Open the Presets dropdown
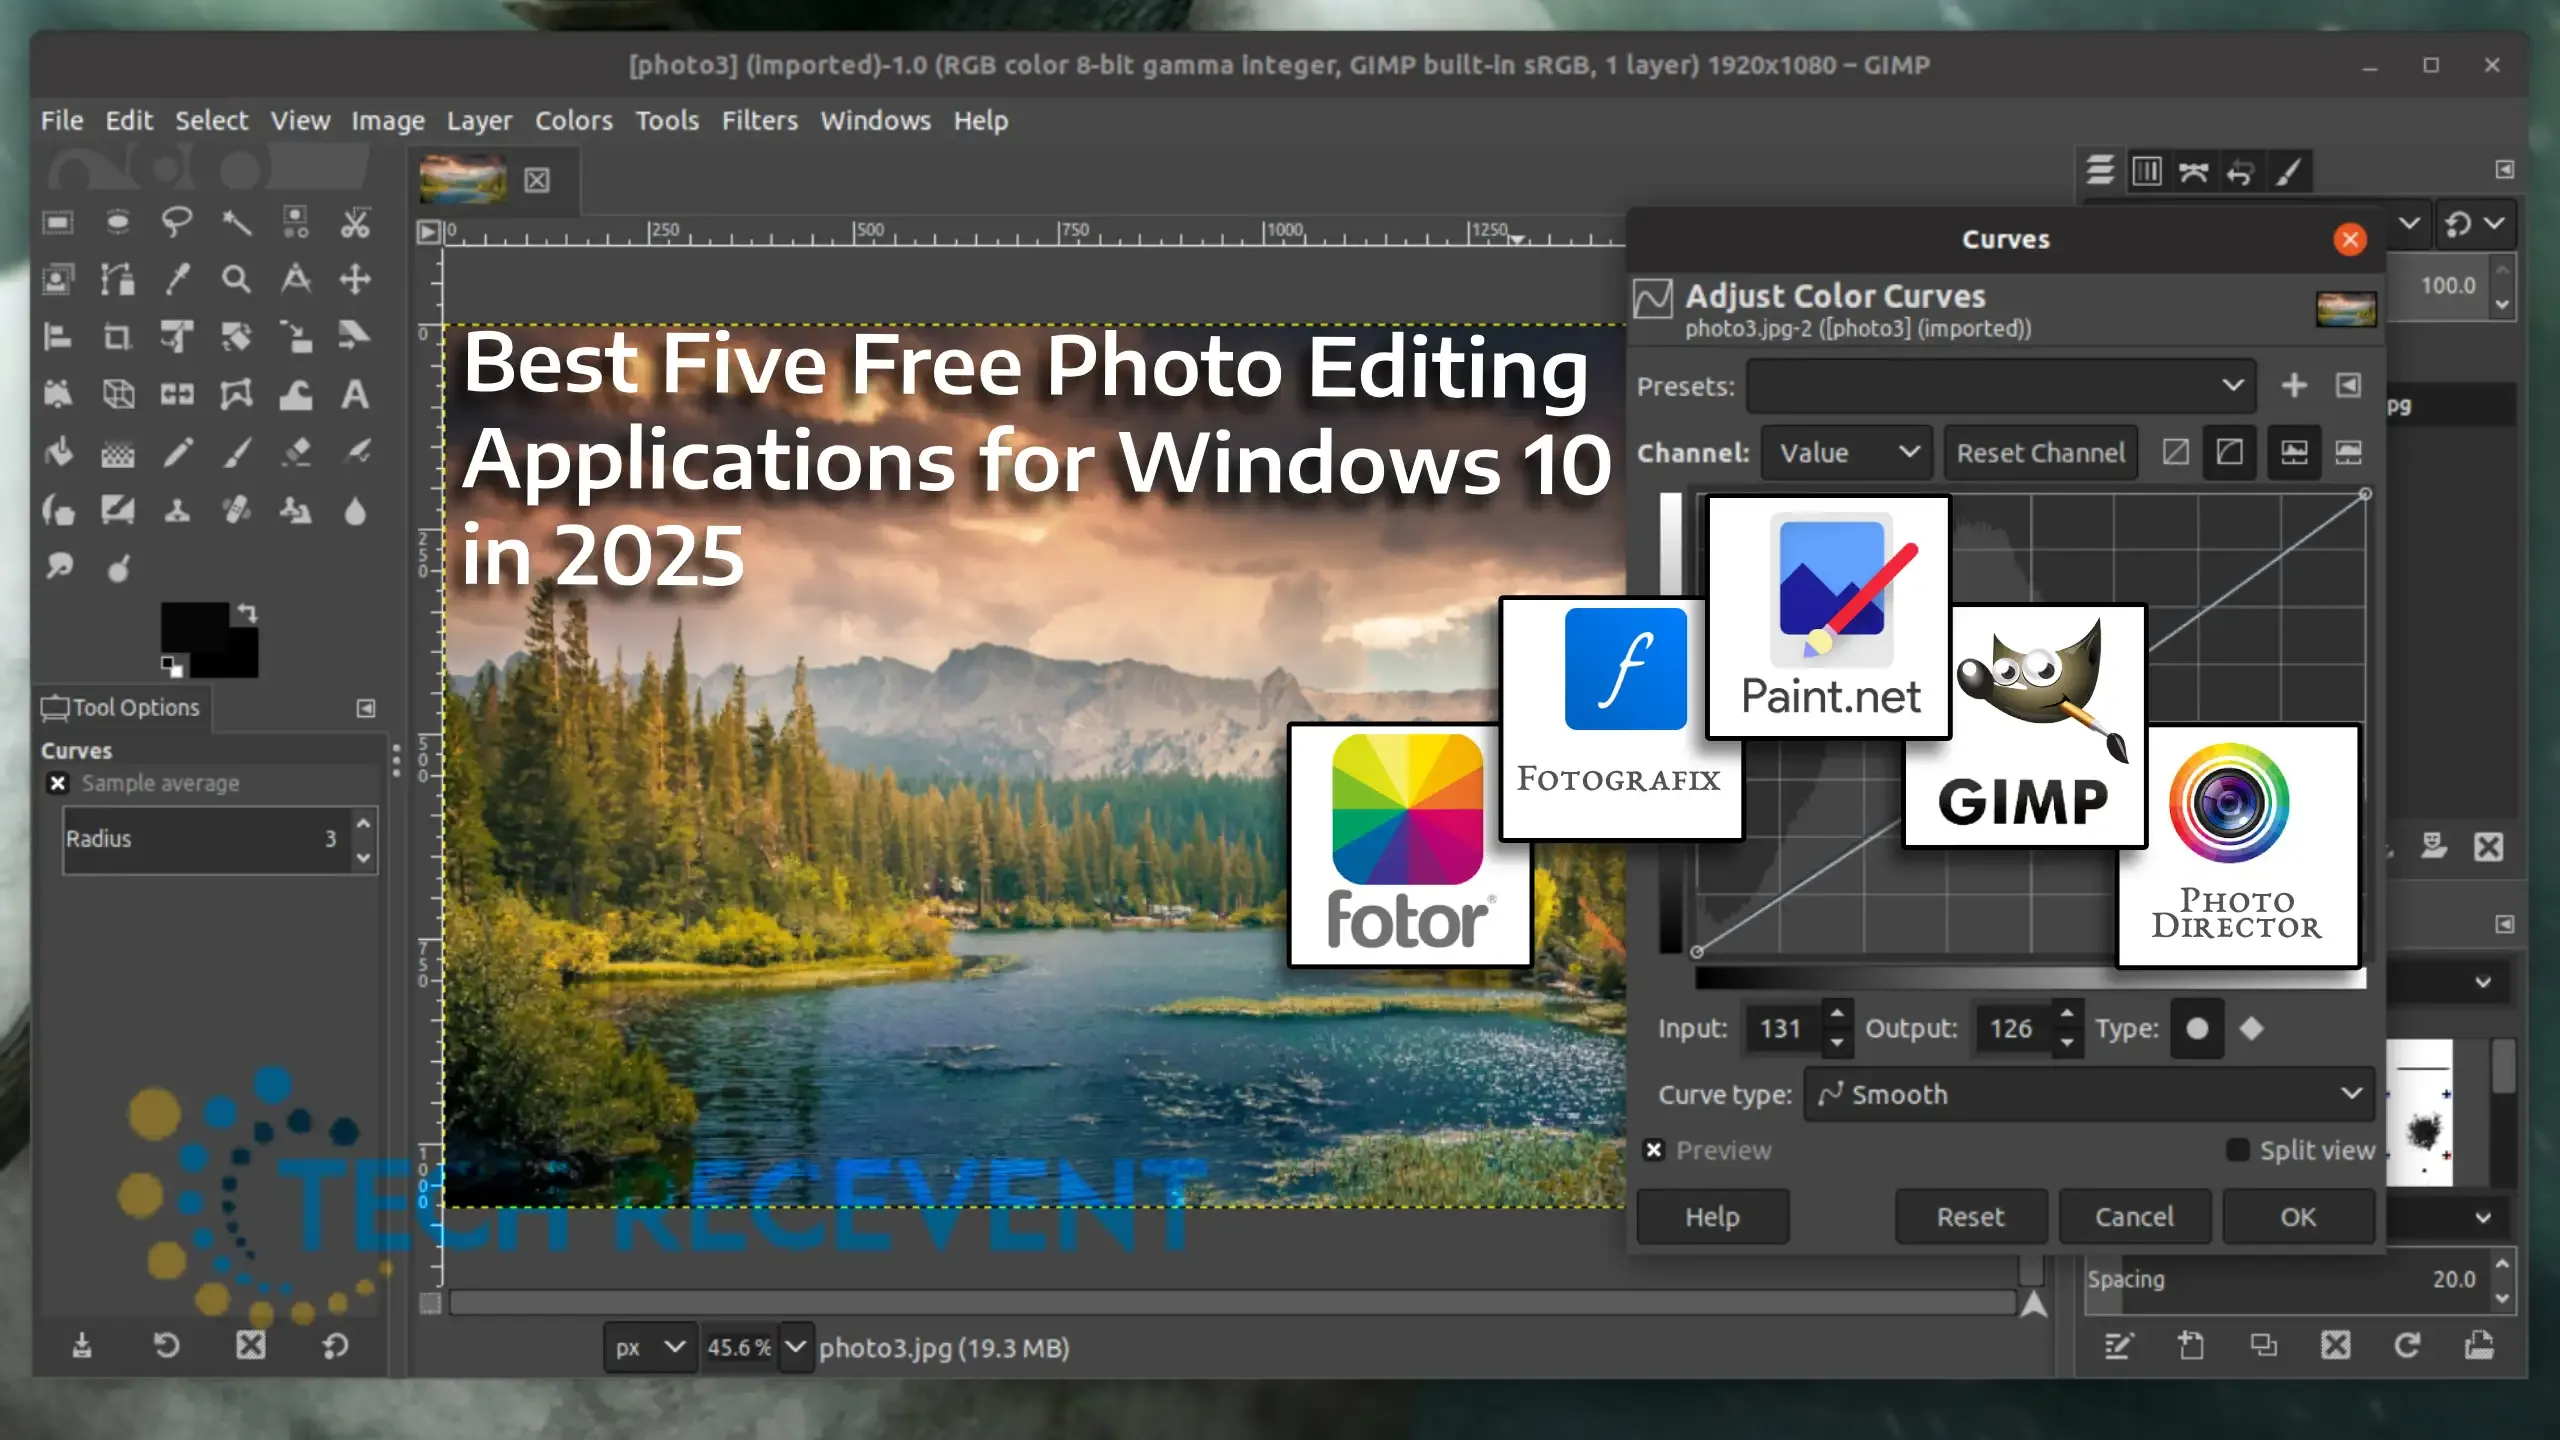Viewport: 2560px width, 1440px height. pyautogui.click(x=2001, y=386)
